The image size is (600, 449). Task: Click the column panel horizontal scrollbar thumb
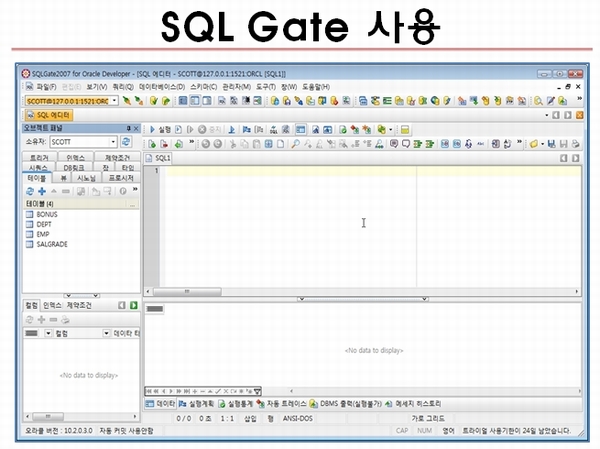point(48,416)
